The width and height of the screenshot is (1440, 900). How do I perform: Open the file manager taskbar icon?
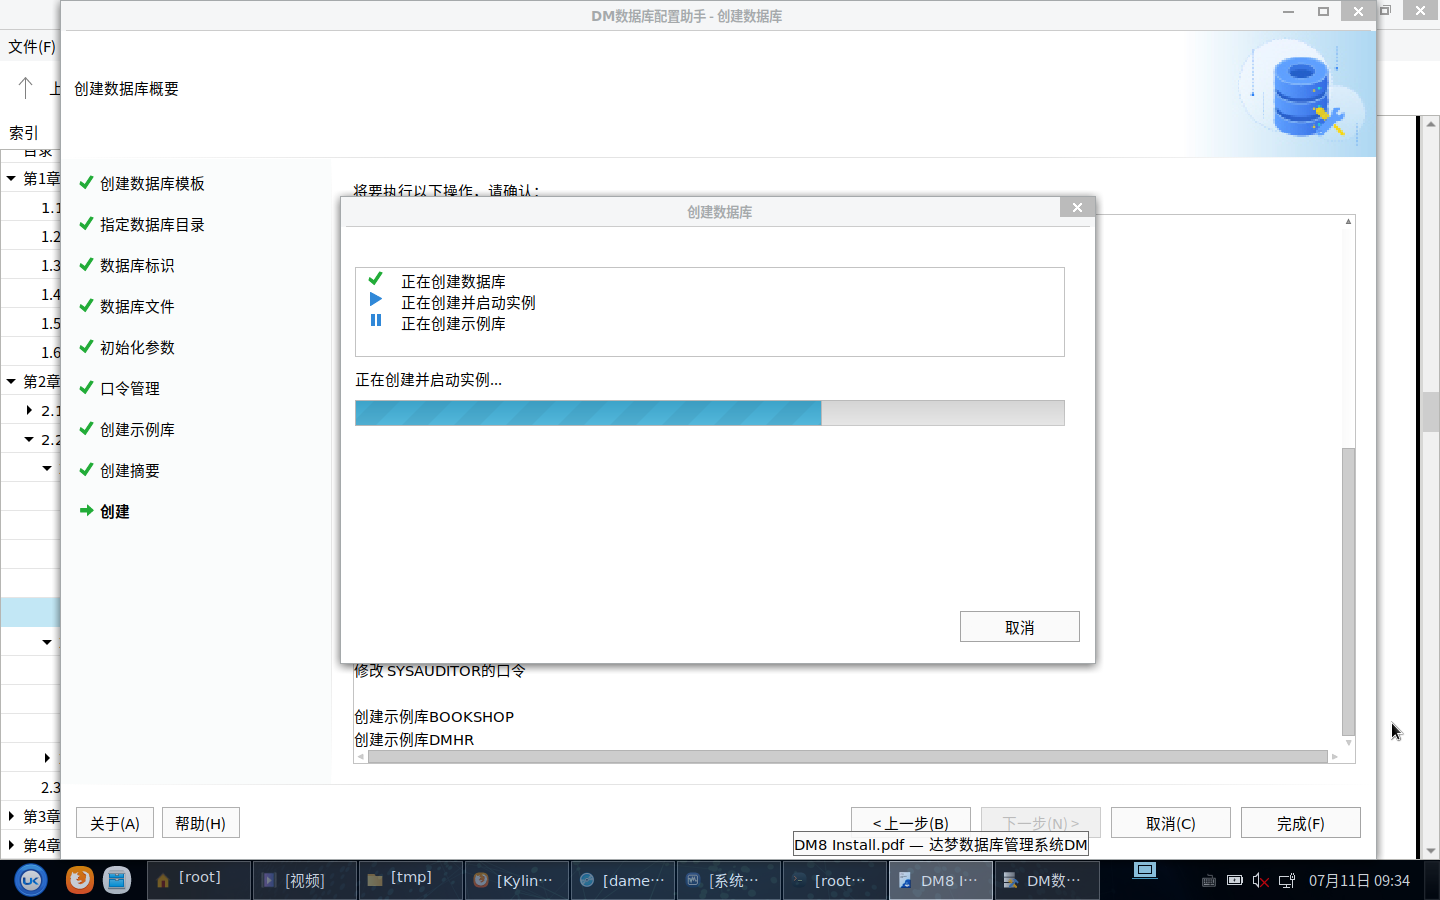pos(117,880)
